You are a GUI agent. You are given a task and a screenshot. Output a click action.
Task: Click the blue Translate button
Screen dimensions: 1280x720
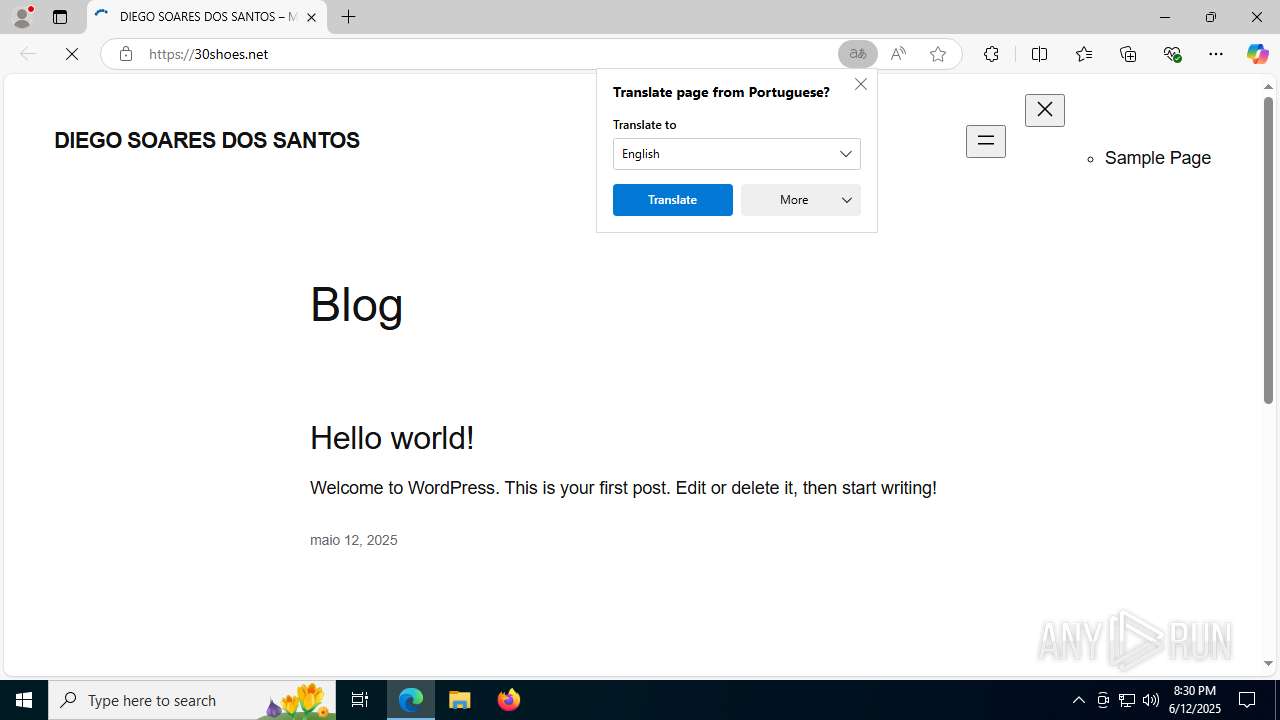tap(673, 200)
